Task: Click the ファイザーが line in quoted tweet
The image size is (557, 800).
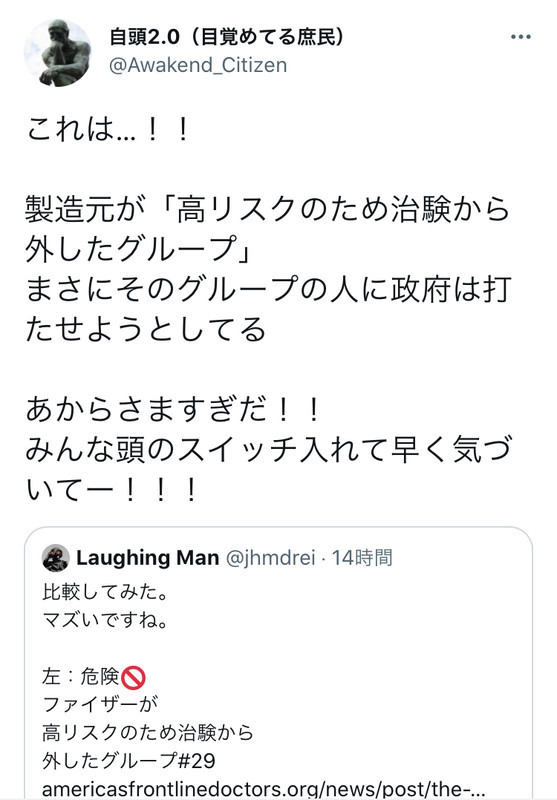Action: (x=100, y=705)
